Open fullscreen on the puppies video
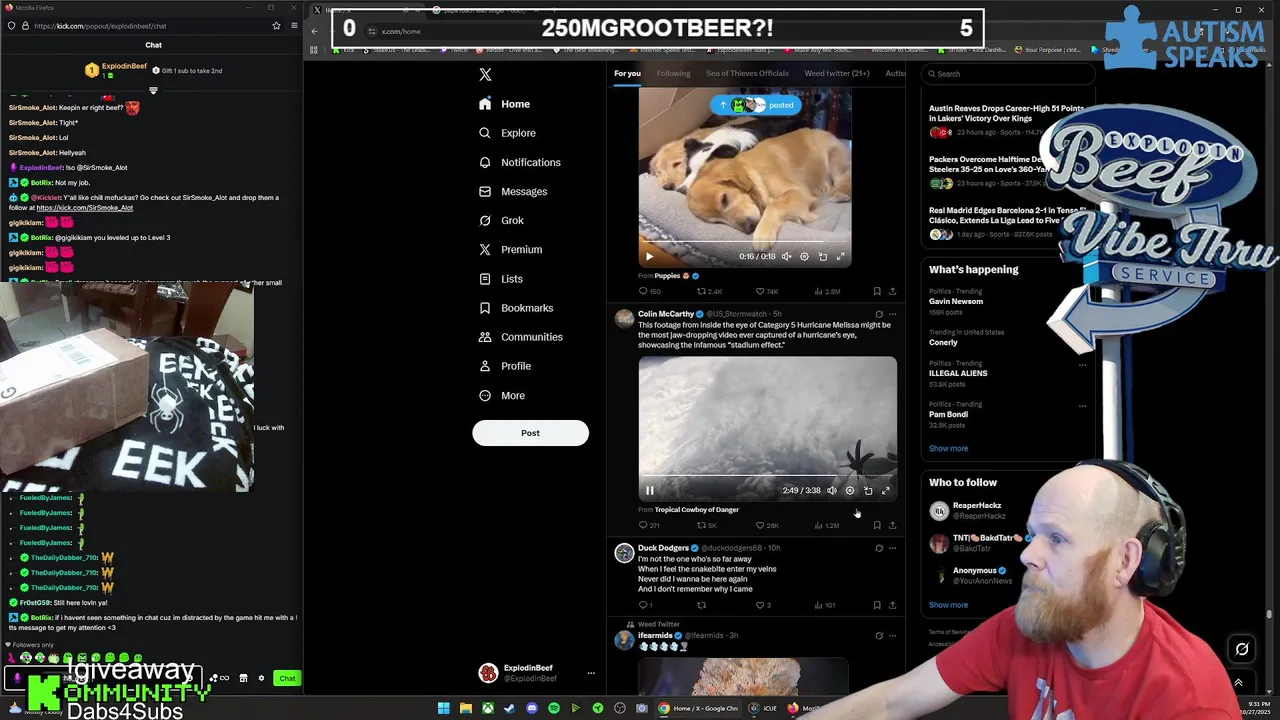The height and width of the screenshot is (720, 1280). 840,256
